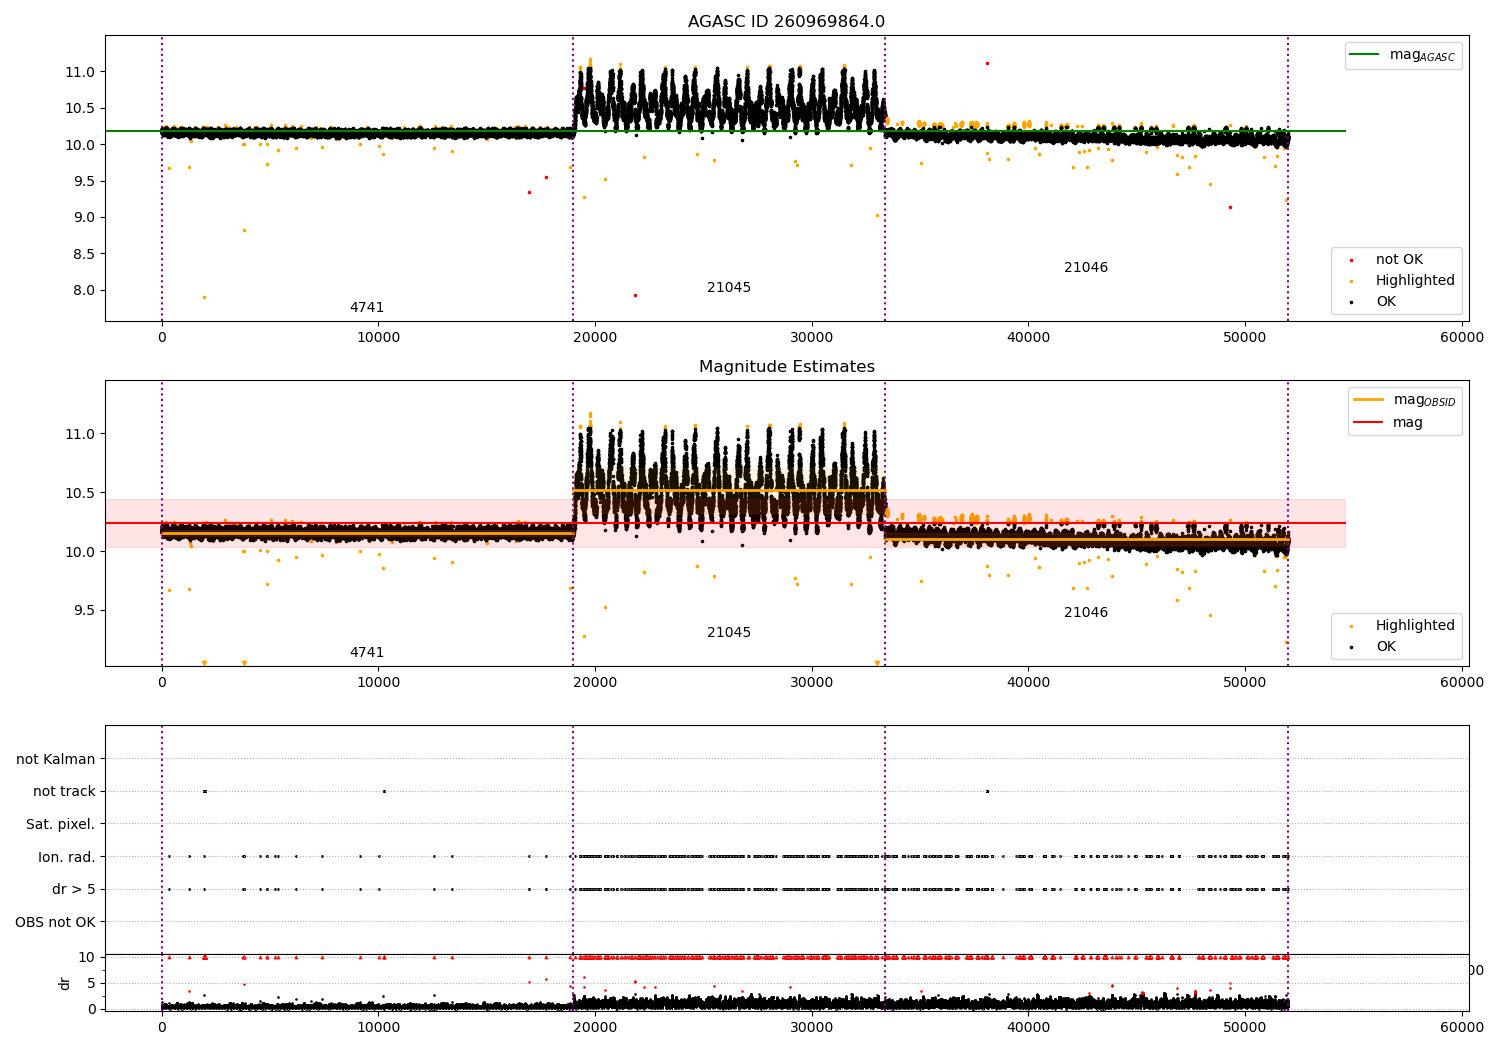Click the red 'not OK' legend marker
This screenshot has height=1050, width=1500.
click(x=1351, y=260)
